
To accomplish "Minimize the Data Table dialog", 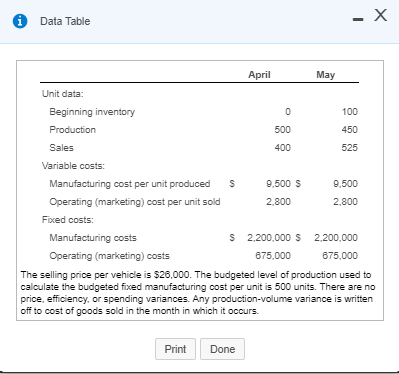I will coord(358,20).
